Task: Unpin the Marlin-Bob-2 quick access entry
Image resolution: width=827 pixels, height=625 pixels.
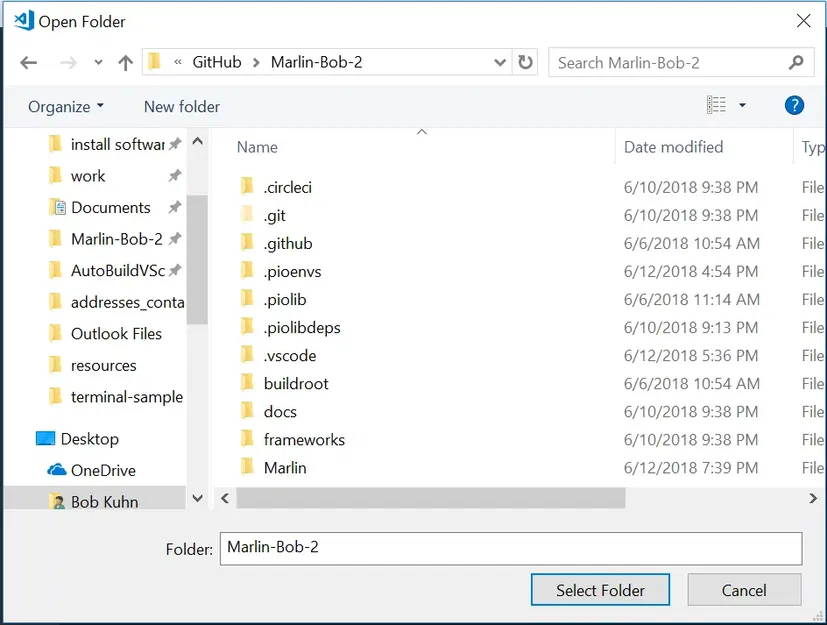Action: click(176, 239)
